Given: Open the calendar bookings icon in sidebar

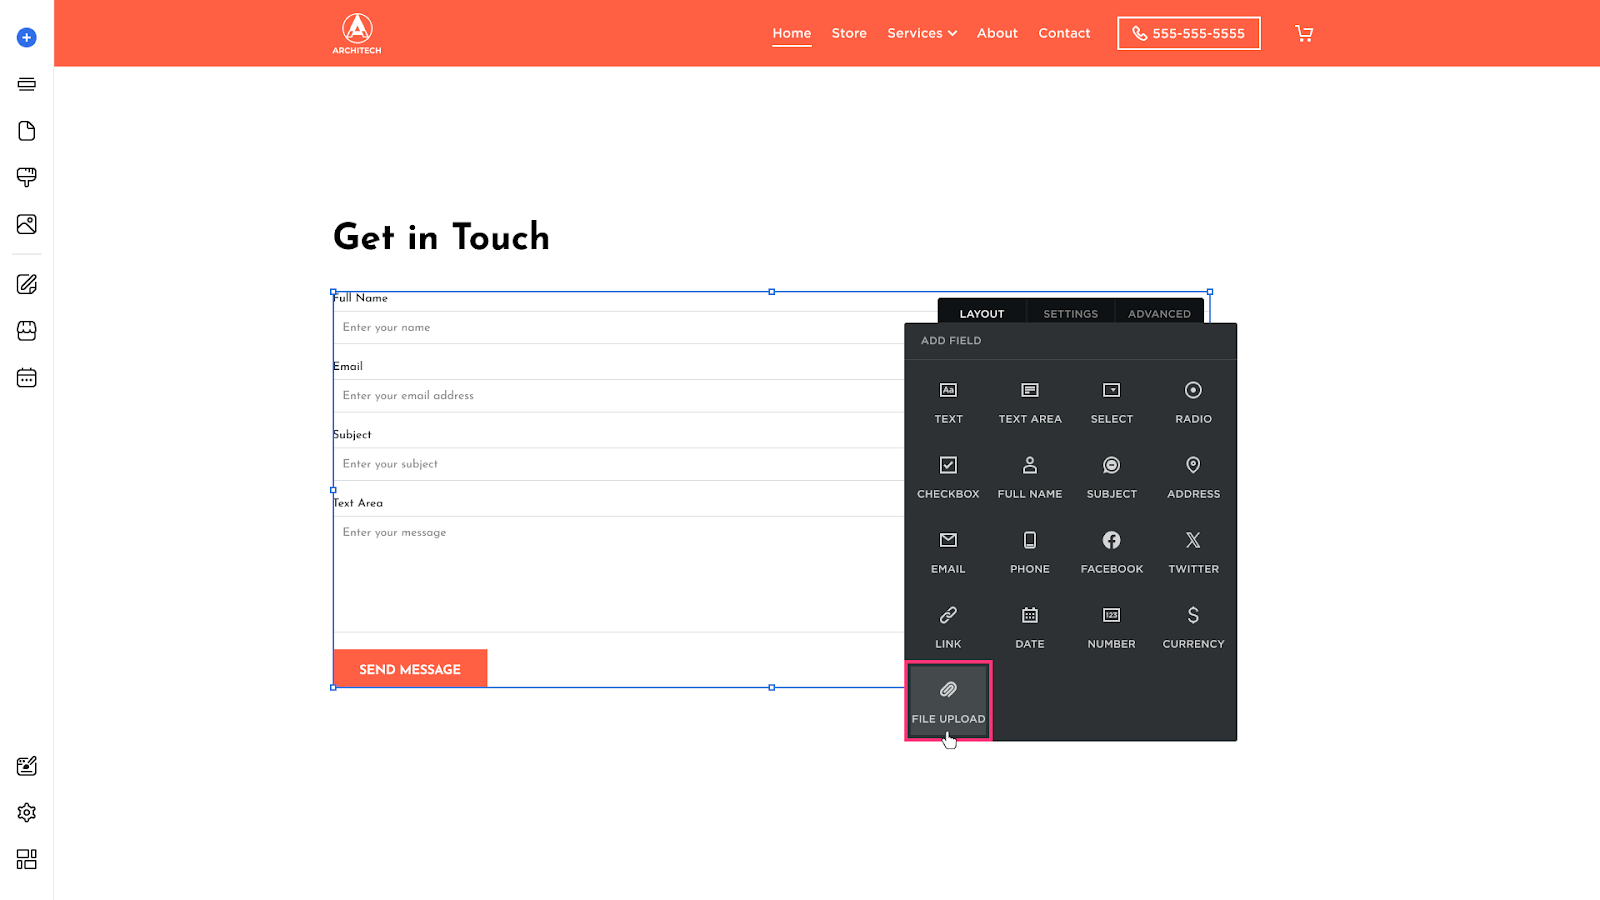Looking at the screenshot, I should [x=27, y=378].
